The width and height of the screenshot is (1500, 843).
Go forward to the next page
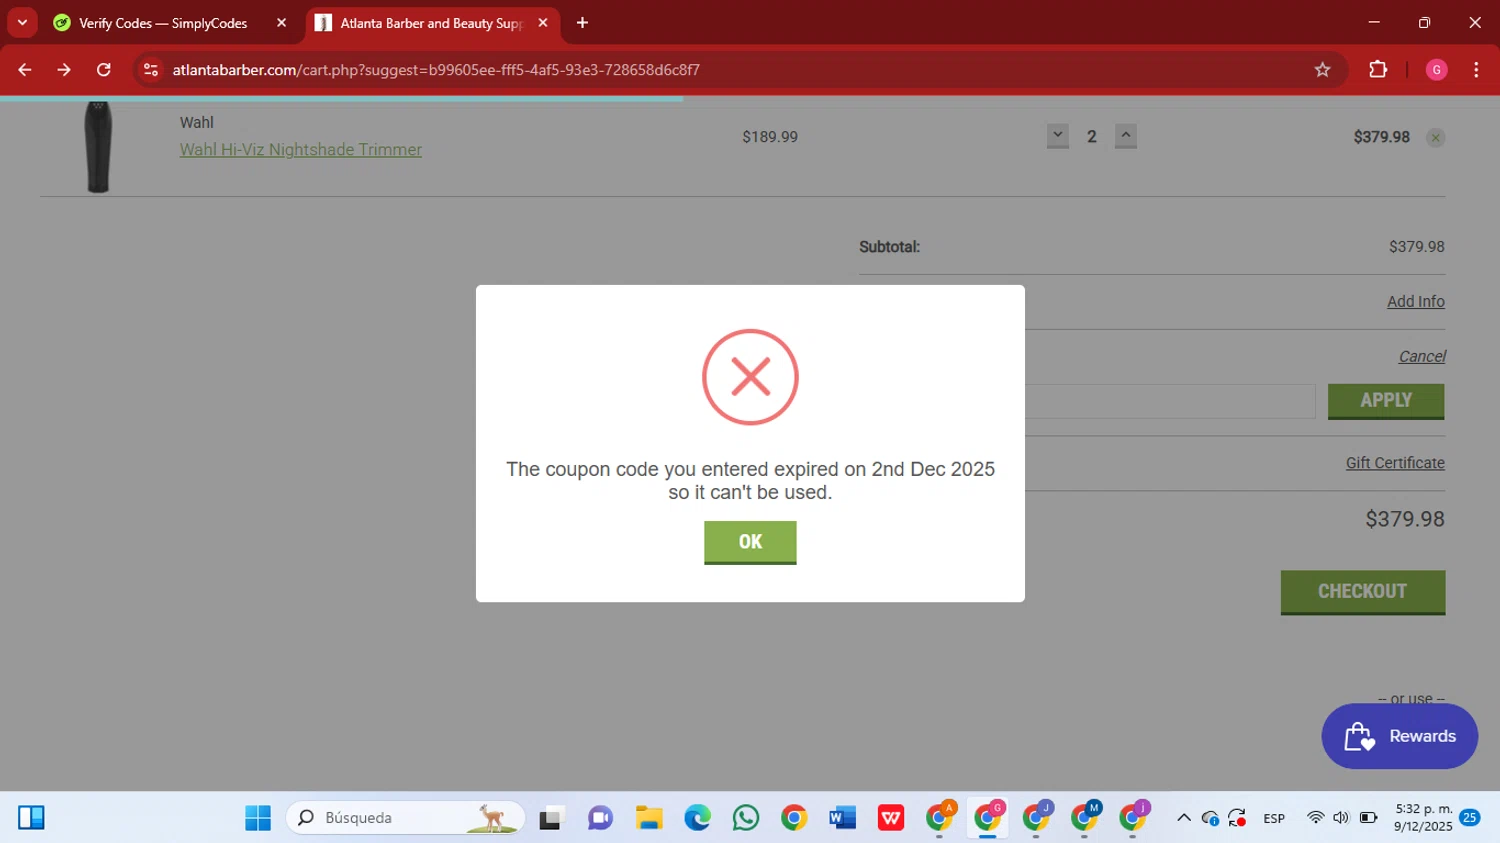click(x=64, y=70)
